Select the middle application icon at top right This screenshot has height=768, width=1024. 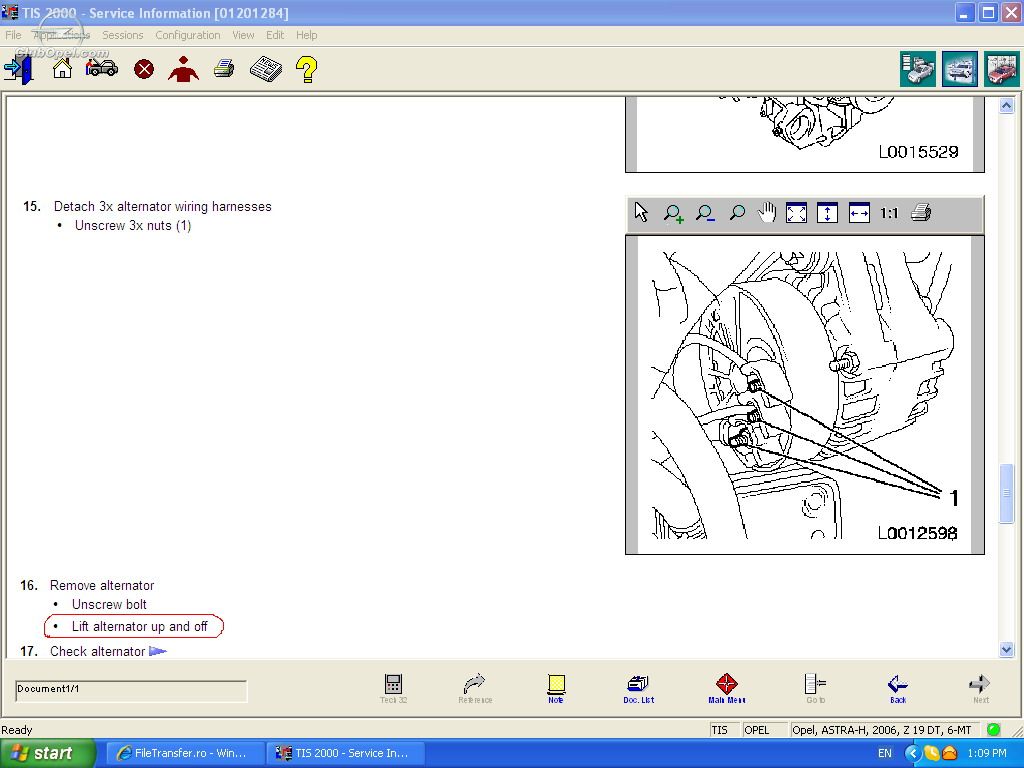(x=959, y=69)
